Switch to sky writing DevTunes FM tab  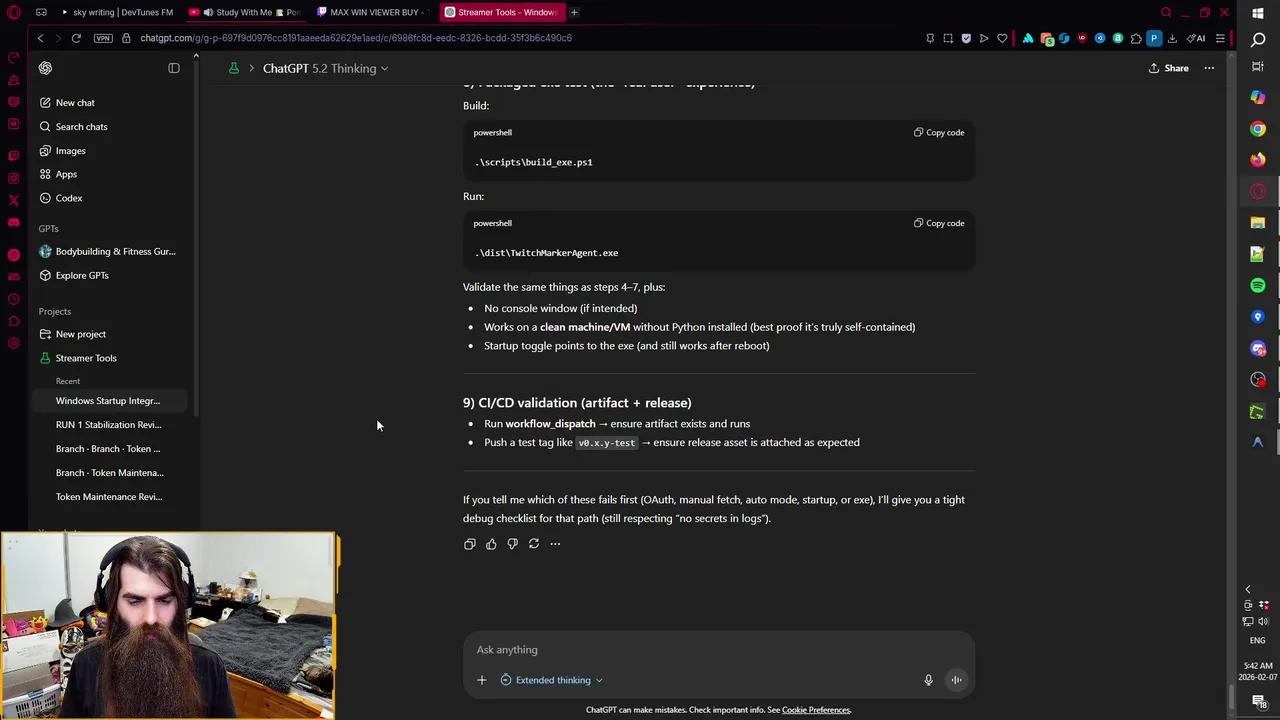[x=117, y=12]
